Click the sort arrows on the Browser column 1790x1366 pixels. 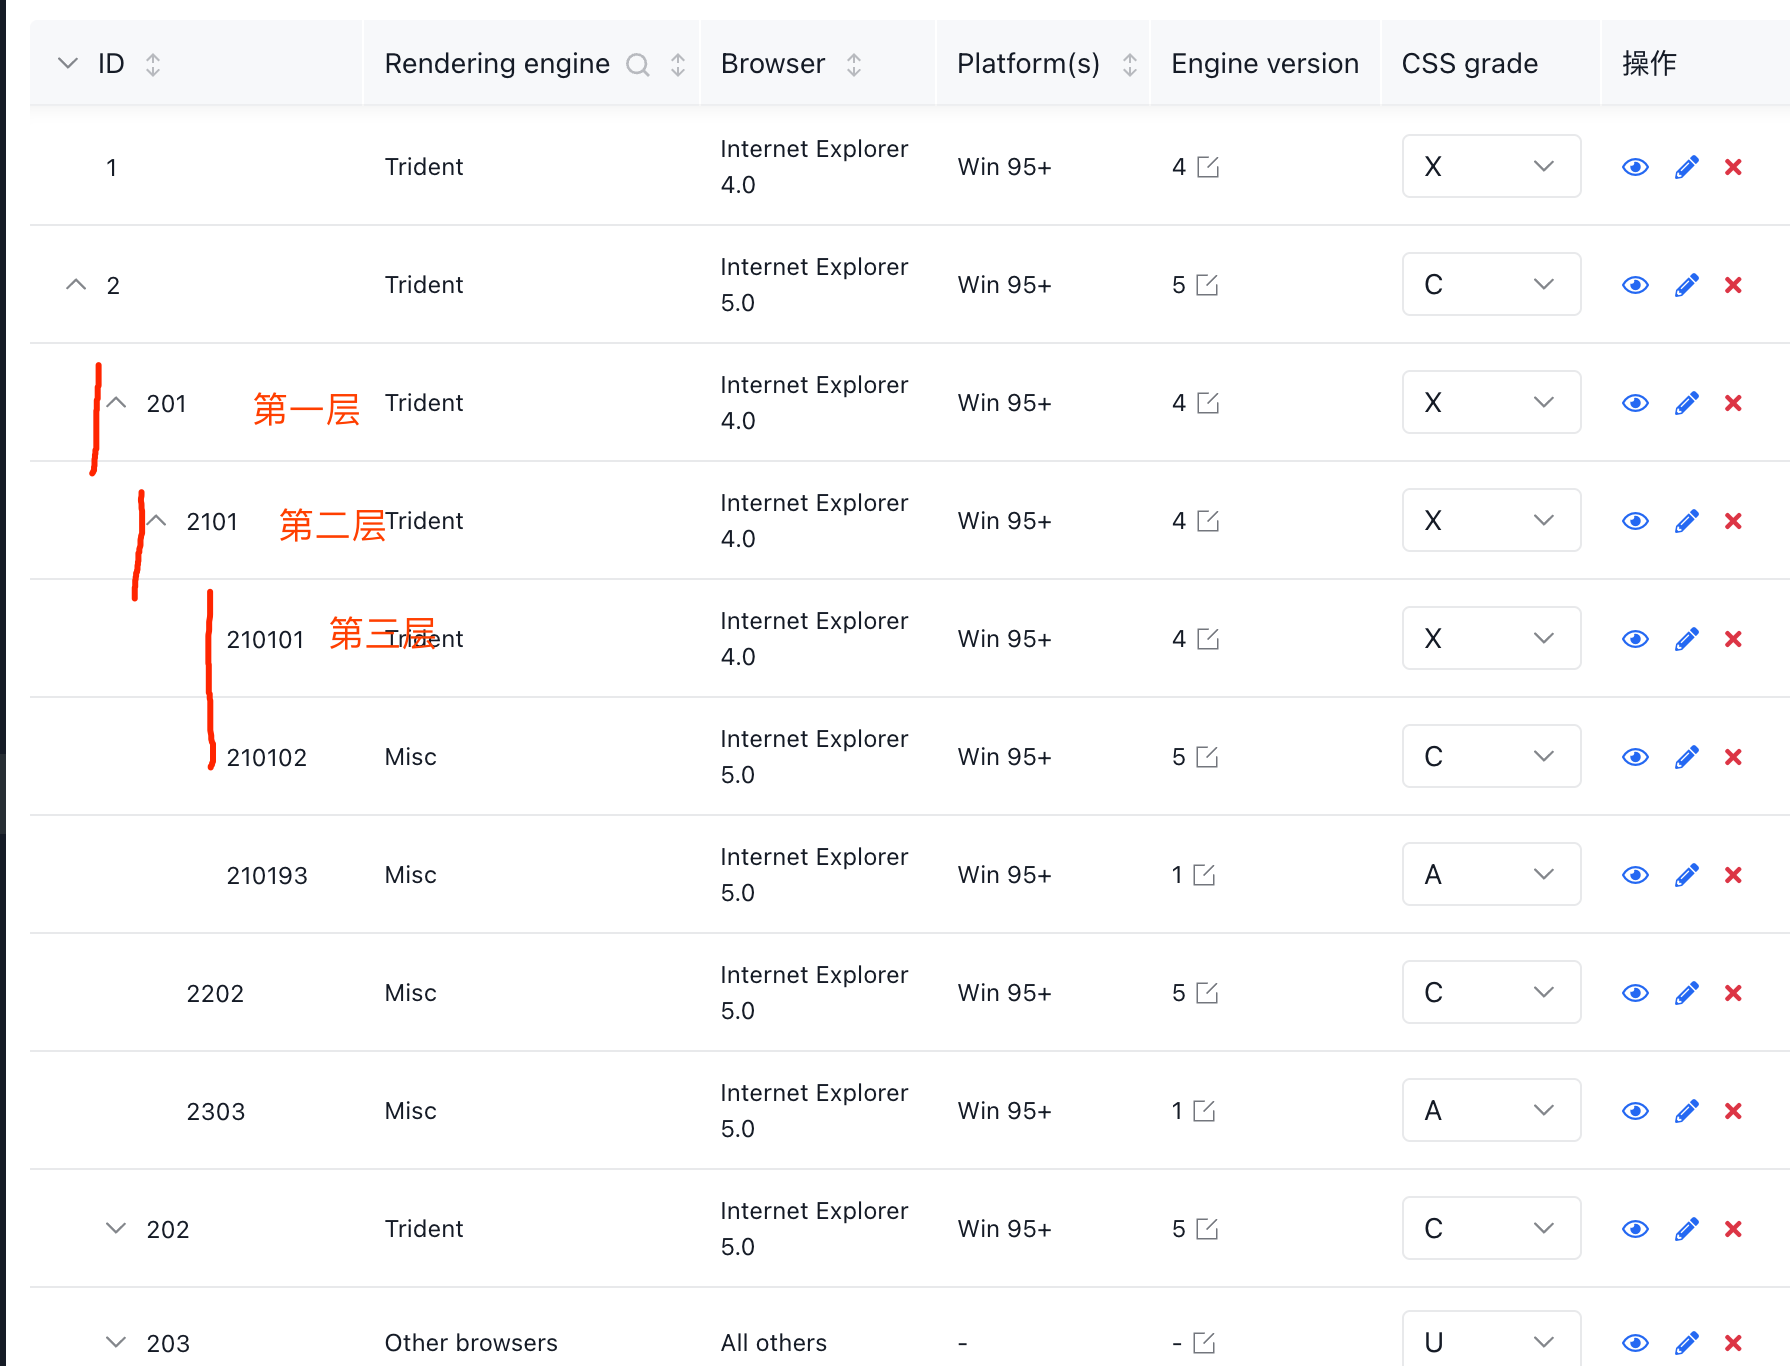click(x=854, y=63)
